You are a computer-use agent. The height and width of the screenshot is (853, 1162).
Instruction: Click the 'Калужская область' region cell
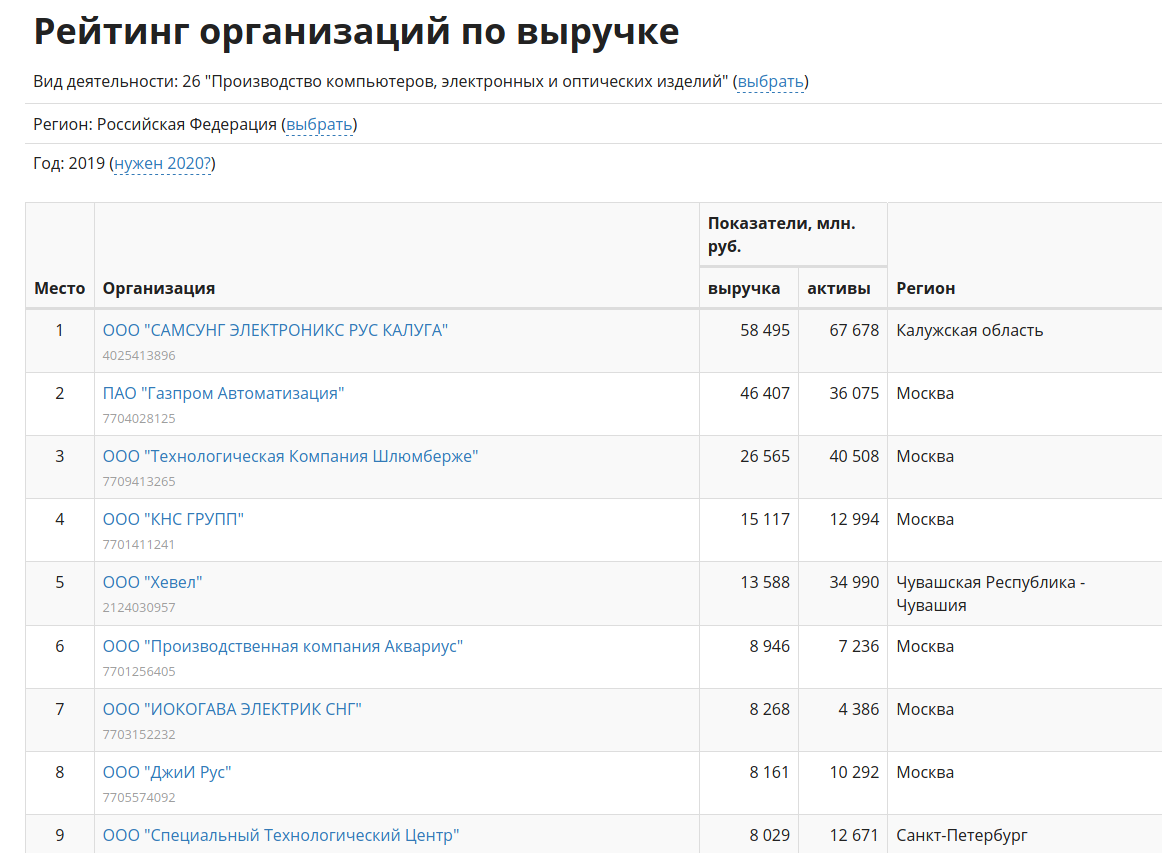coord(969,331)
